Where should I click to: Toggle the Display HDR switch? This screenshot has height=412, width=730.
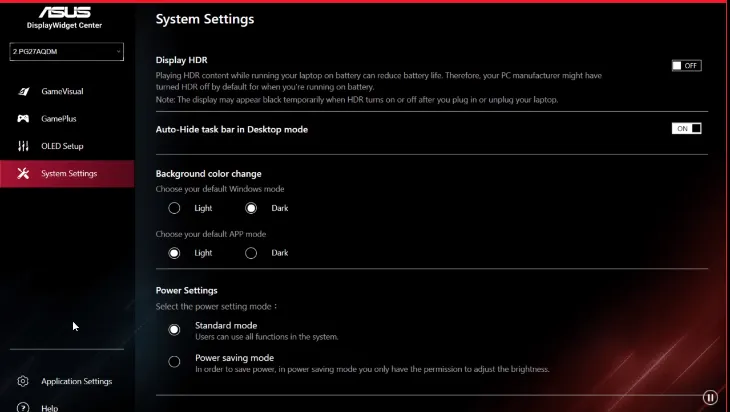[x=686, y=66]
